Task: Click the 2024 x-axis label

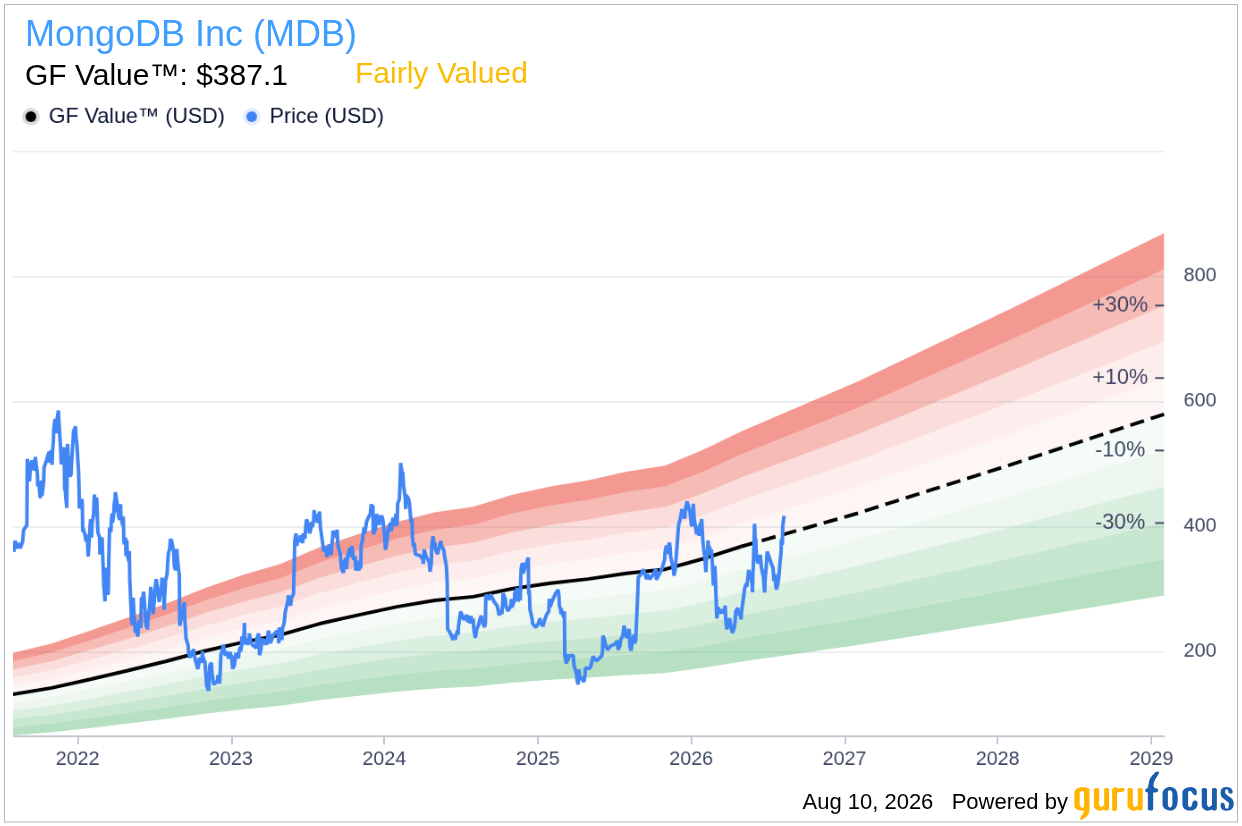Action: coord(384,758)
